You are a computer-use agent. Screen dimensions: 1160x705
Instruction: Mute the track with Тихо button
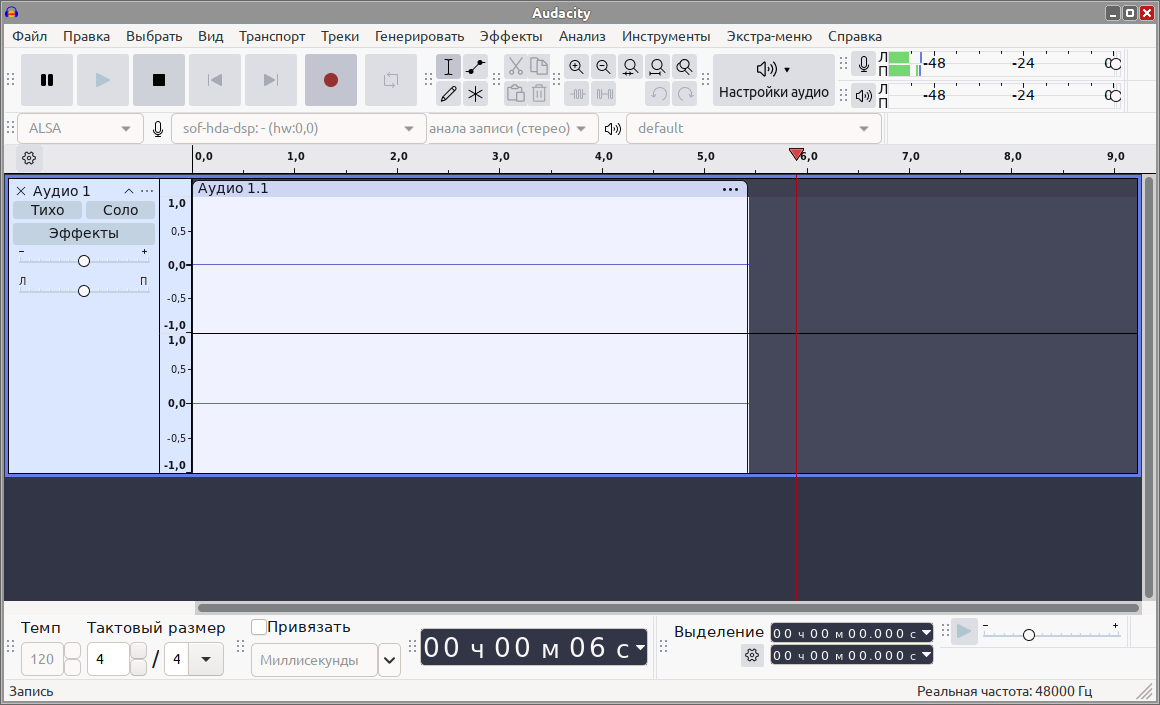point(47,210)
